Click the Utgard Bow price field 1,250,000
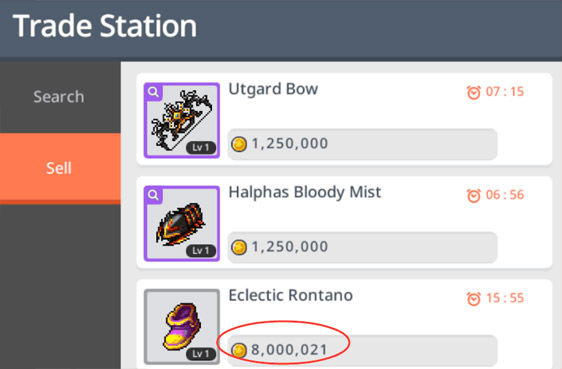562x369 pixels. 362,144
